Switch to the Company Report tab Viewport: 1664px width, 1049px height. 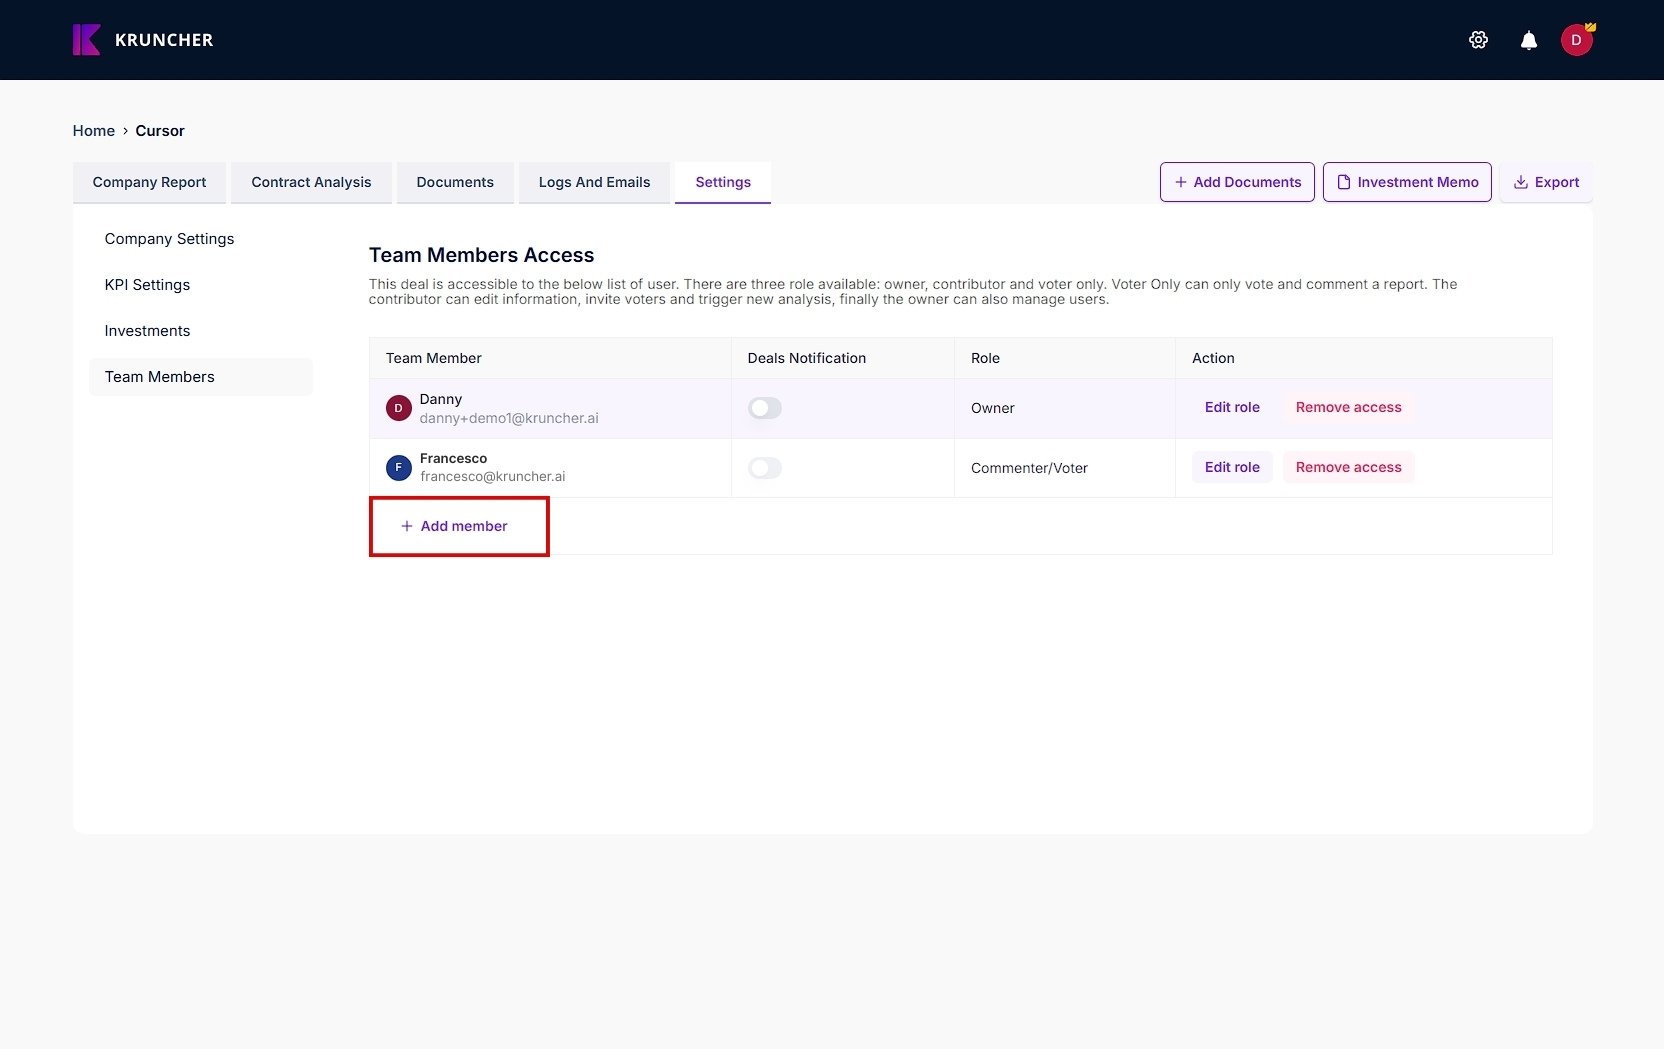coord(149,182)
